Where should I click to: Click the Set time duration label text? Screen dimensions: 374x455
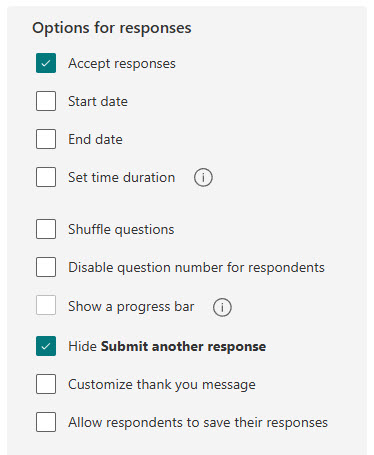tap(122, 177)
